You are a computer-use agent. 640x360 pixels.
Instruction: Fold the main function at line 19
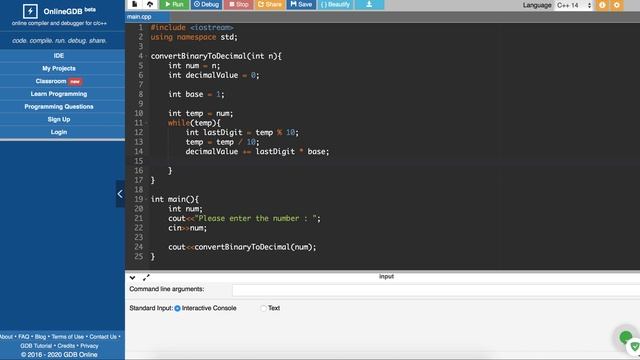point(146,199)
